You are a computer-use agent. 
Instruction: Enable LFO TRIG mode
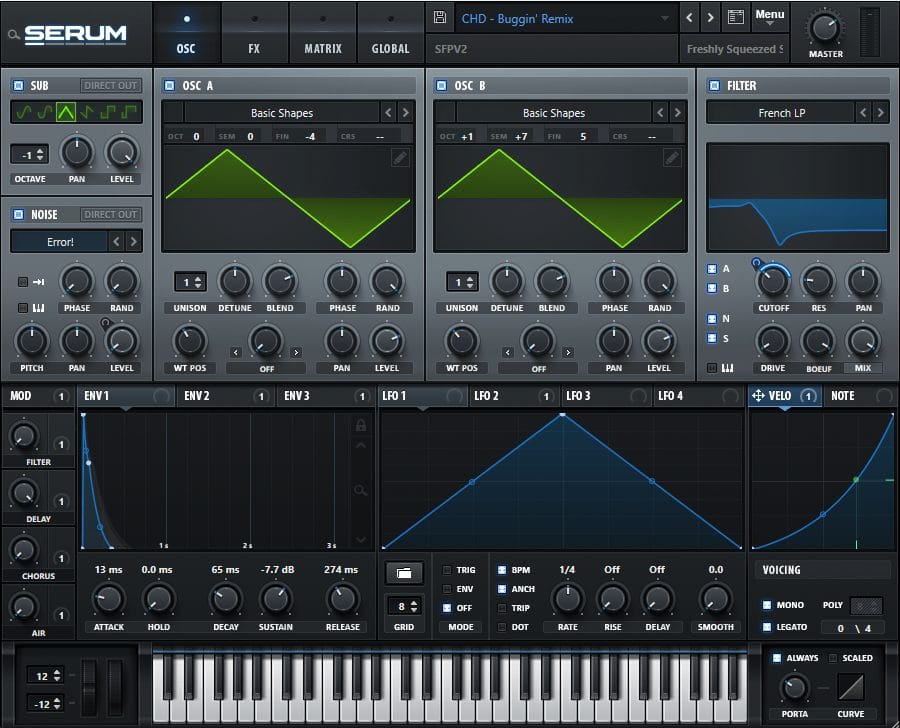point(447,570)
